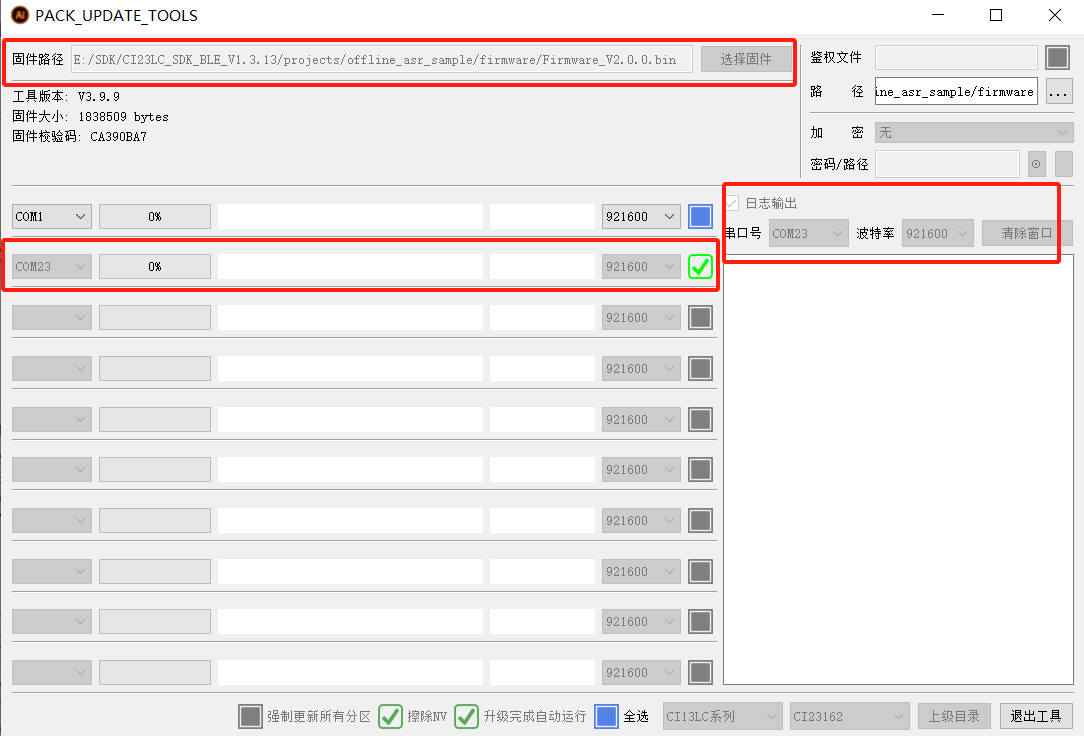Click the gray square beside 鉴权文件 field
The height and width of the screenshot is (736, 1084).
click(x=1057, y=58)
